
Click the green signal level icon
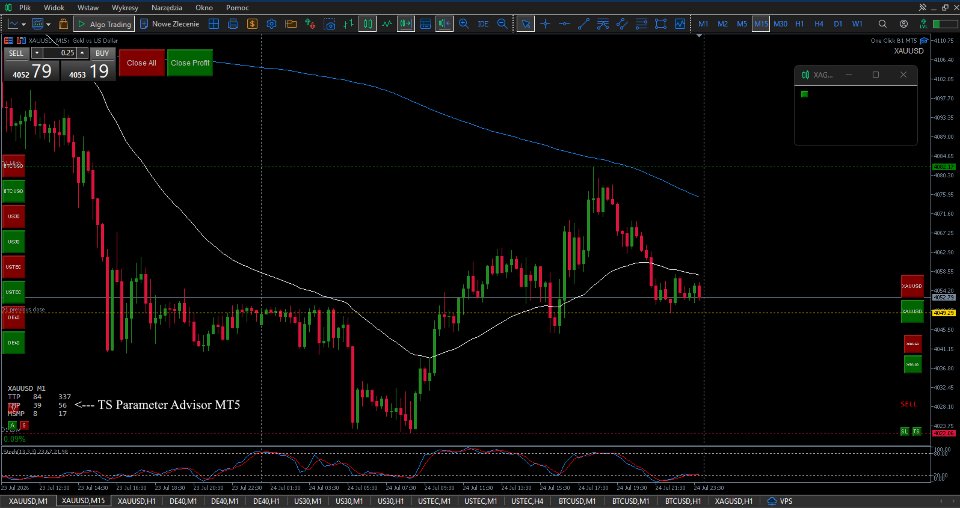point(923,24)
